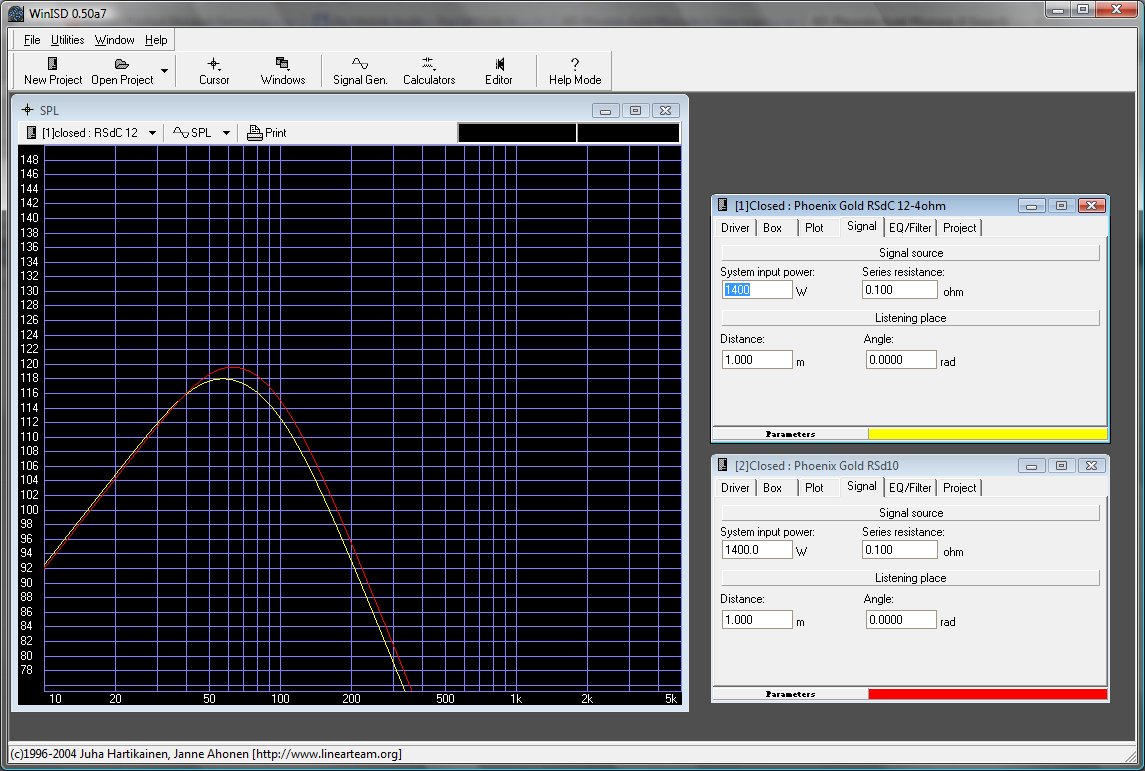Open EQ/Filter tab in RSd10 window
Image resolution: width=1145 pixels, height=771 pixels.
[910, 488]
